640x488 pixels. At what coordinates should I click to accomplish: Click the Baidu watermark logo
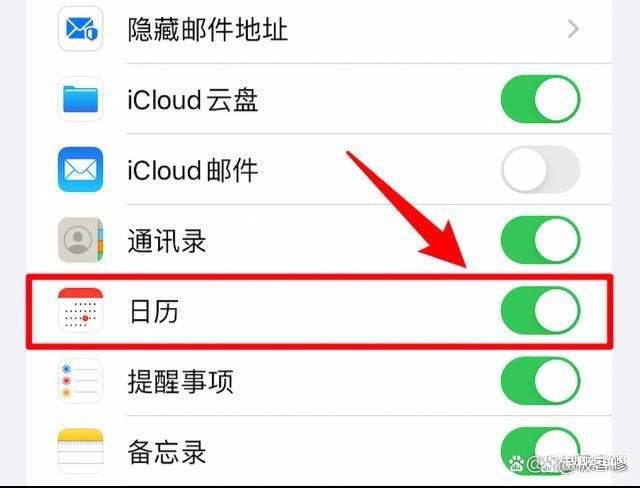516,464
